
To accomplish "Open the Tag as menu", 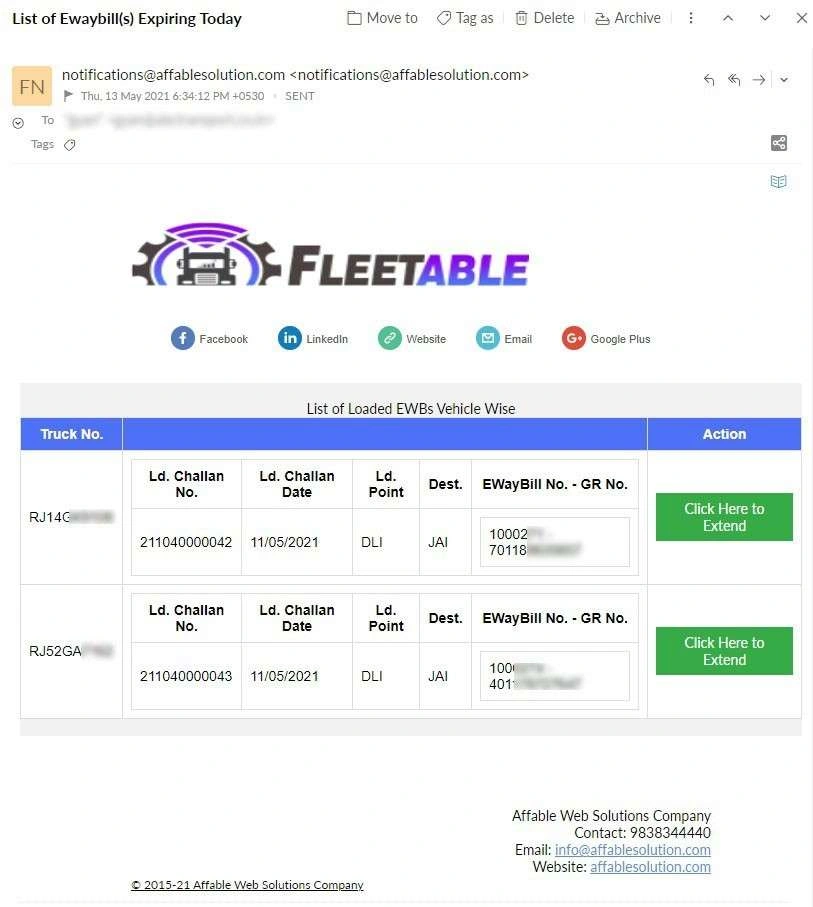I will tap(464, 17).
